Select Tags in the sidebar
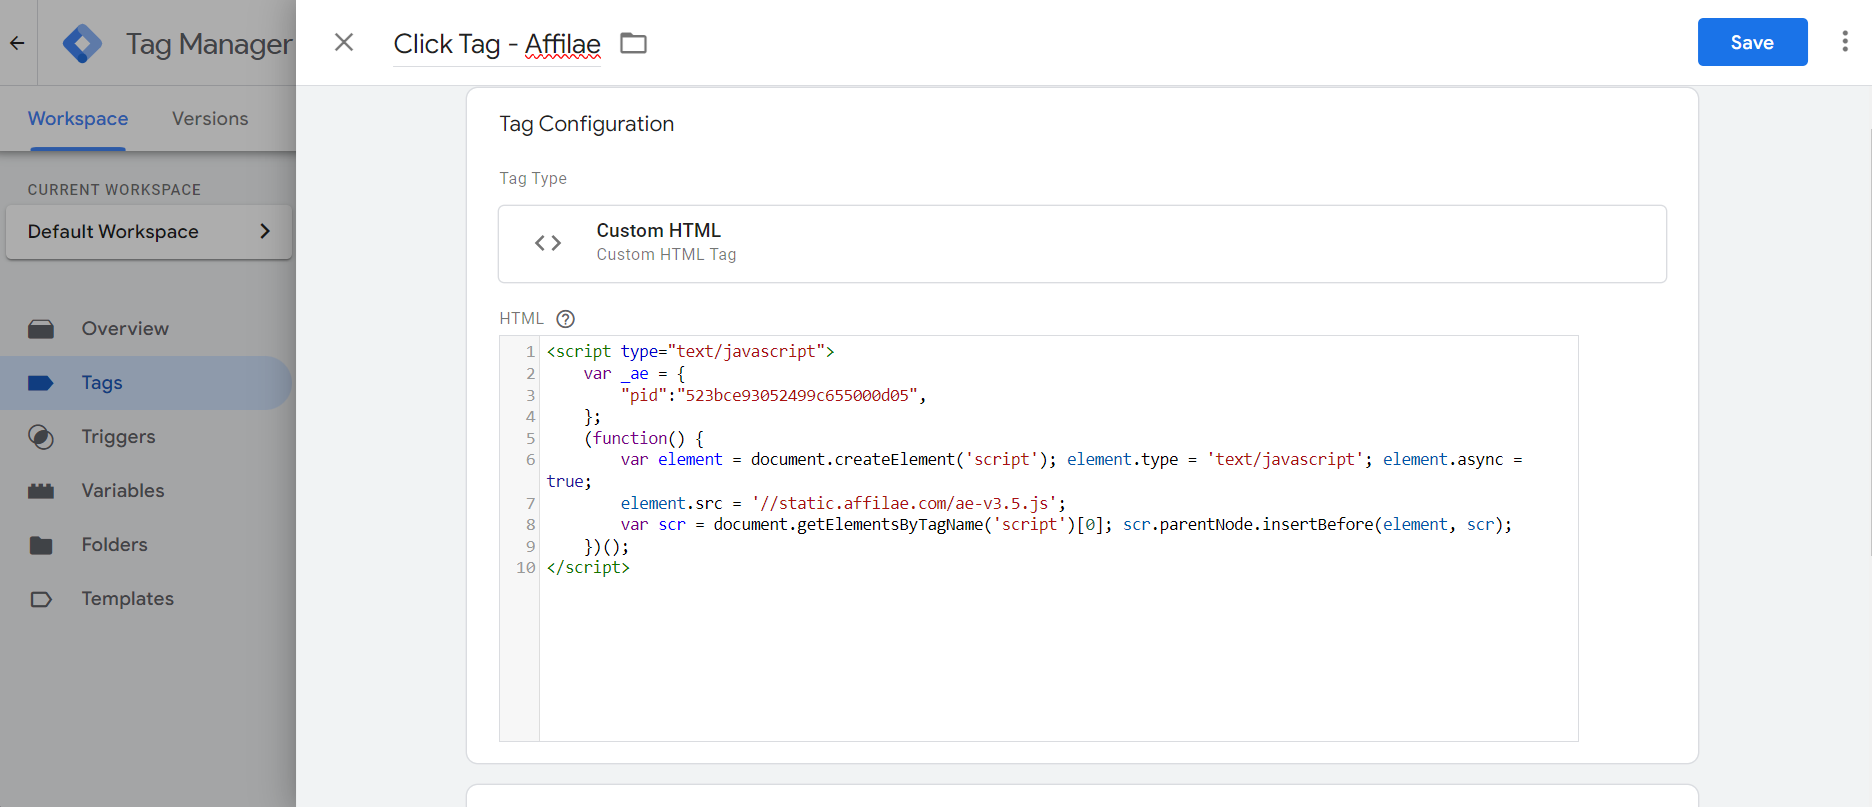The height and width of the screenshot is (807, 1872). 146,383
